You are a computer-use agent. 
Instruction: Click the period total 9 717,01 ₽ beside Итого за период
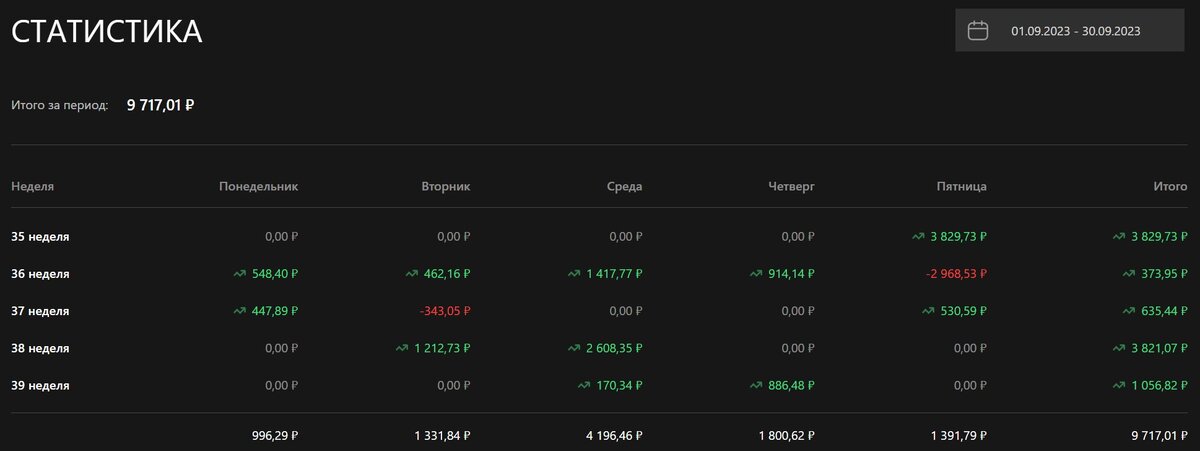[160, 103]
